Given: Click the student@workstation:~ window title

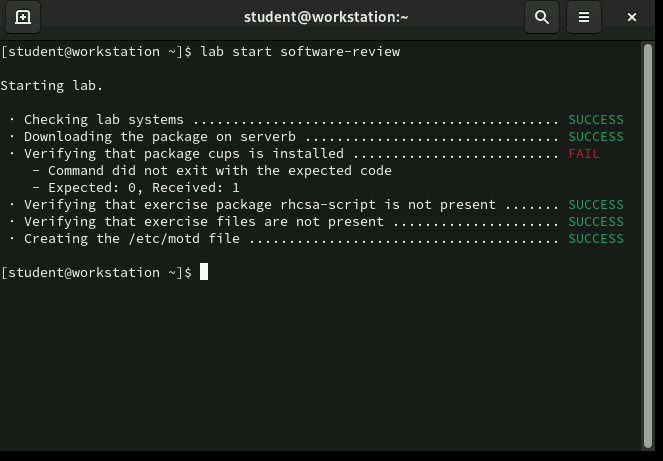Looking at the screenshot, I should click(x=326, y=17).
